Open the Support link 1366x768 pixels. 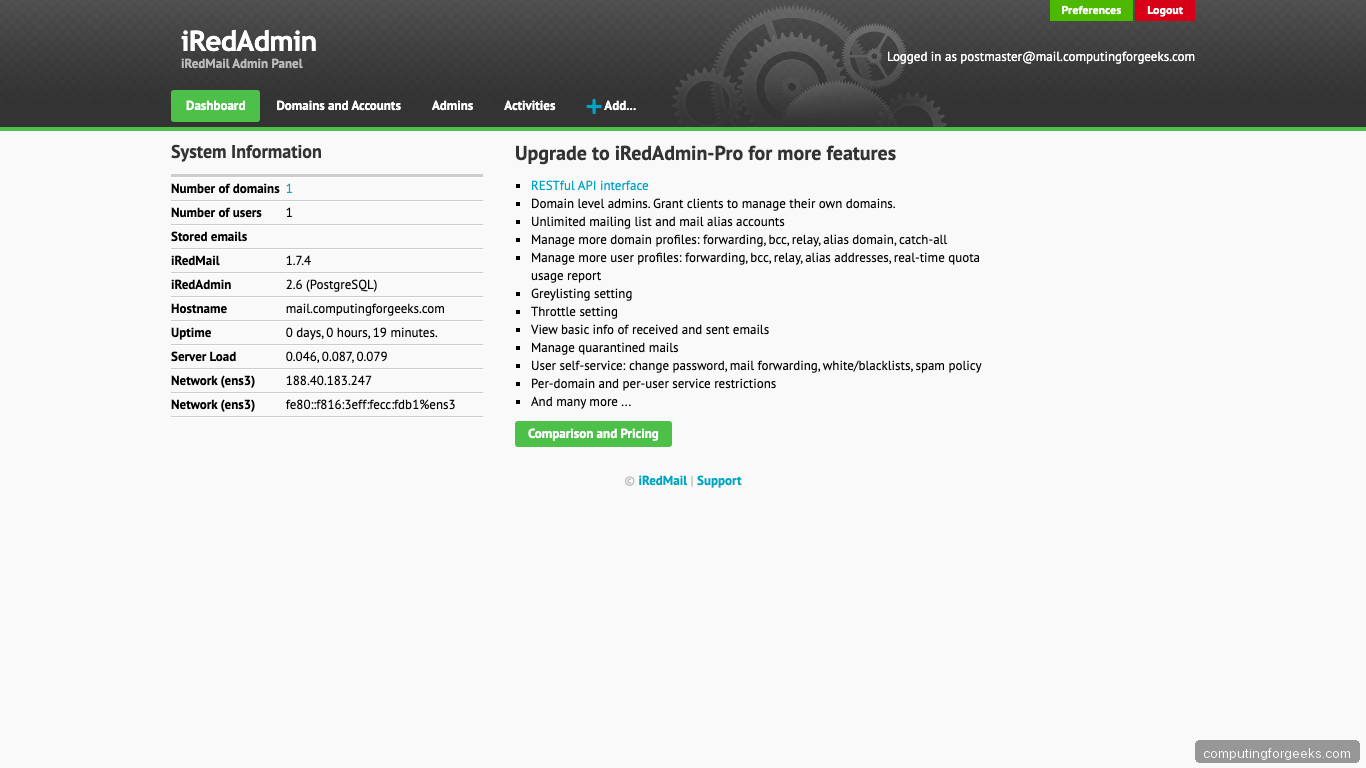point(719,480)
